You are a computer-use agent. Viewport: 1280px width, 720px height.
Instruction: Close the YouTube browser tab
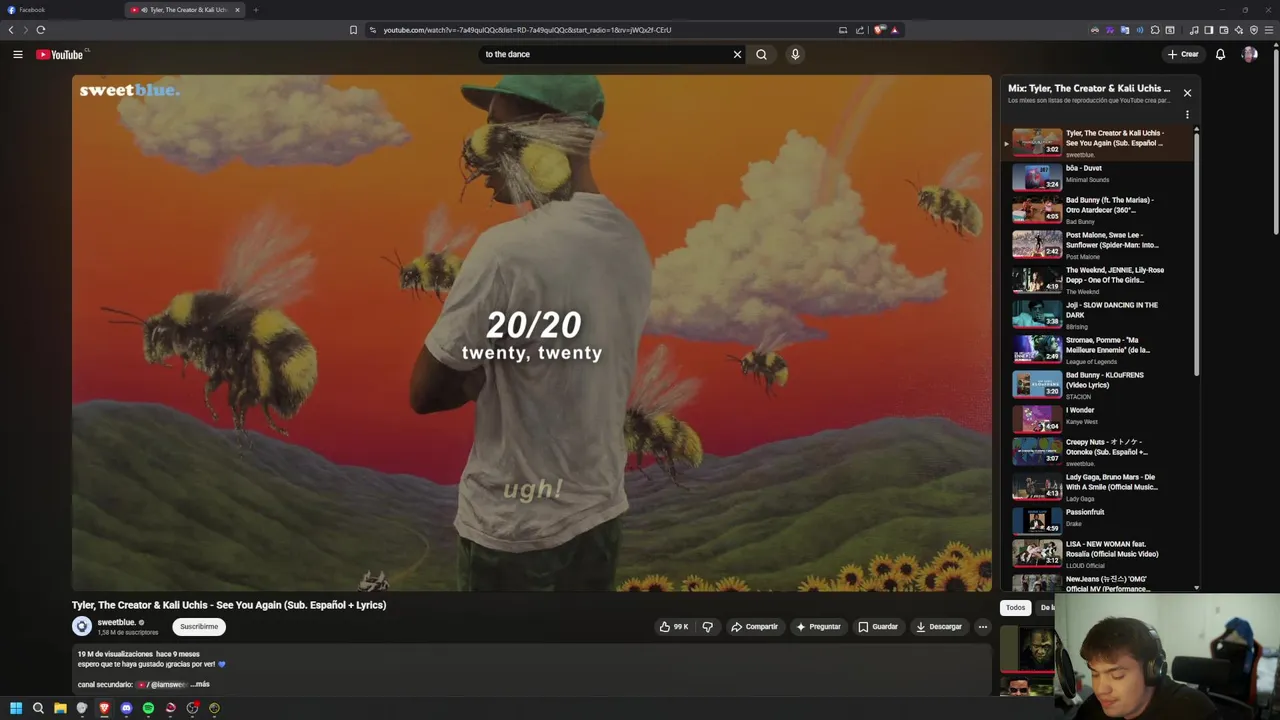(x=237, y=10)
